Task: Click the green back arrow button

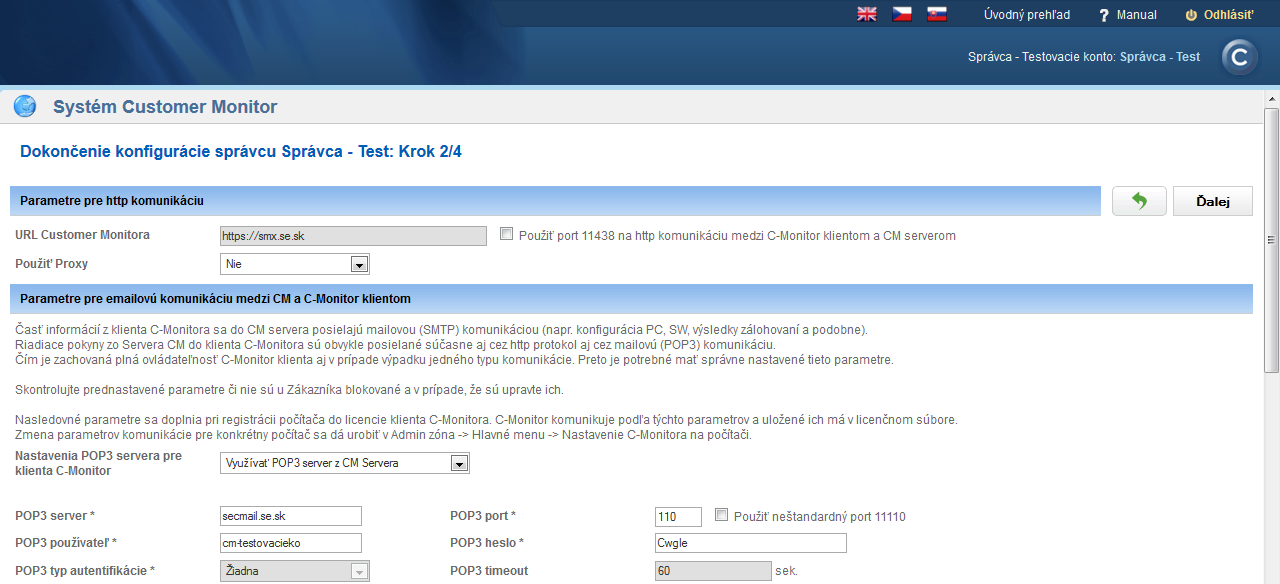Action: [x=1139, y=201]
